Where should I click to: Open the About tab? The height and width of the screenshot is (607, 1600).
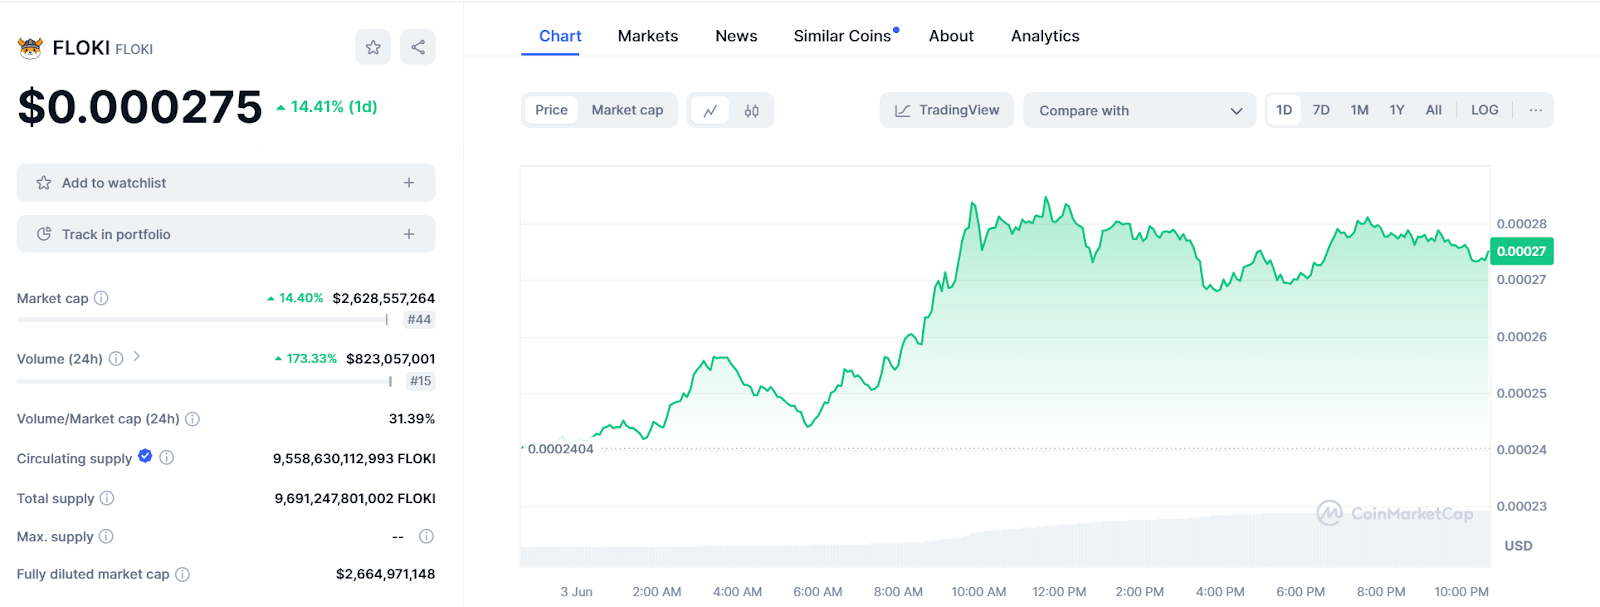pyautogui.click(x=951, y=36)
